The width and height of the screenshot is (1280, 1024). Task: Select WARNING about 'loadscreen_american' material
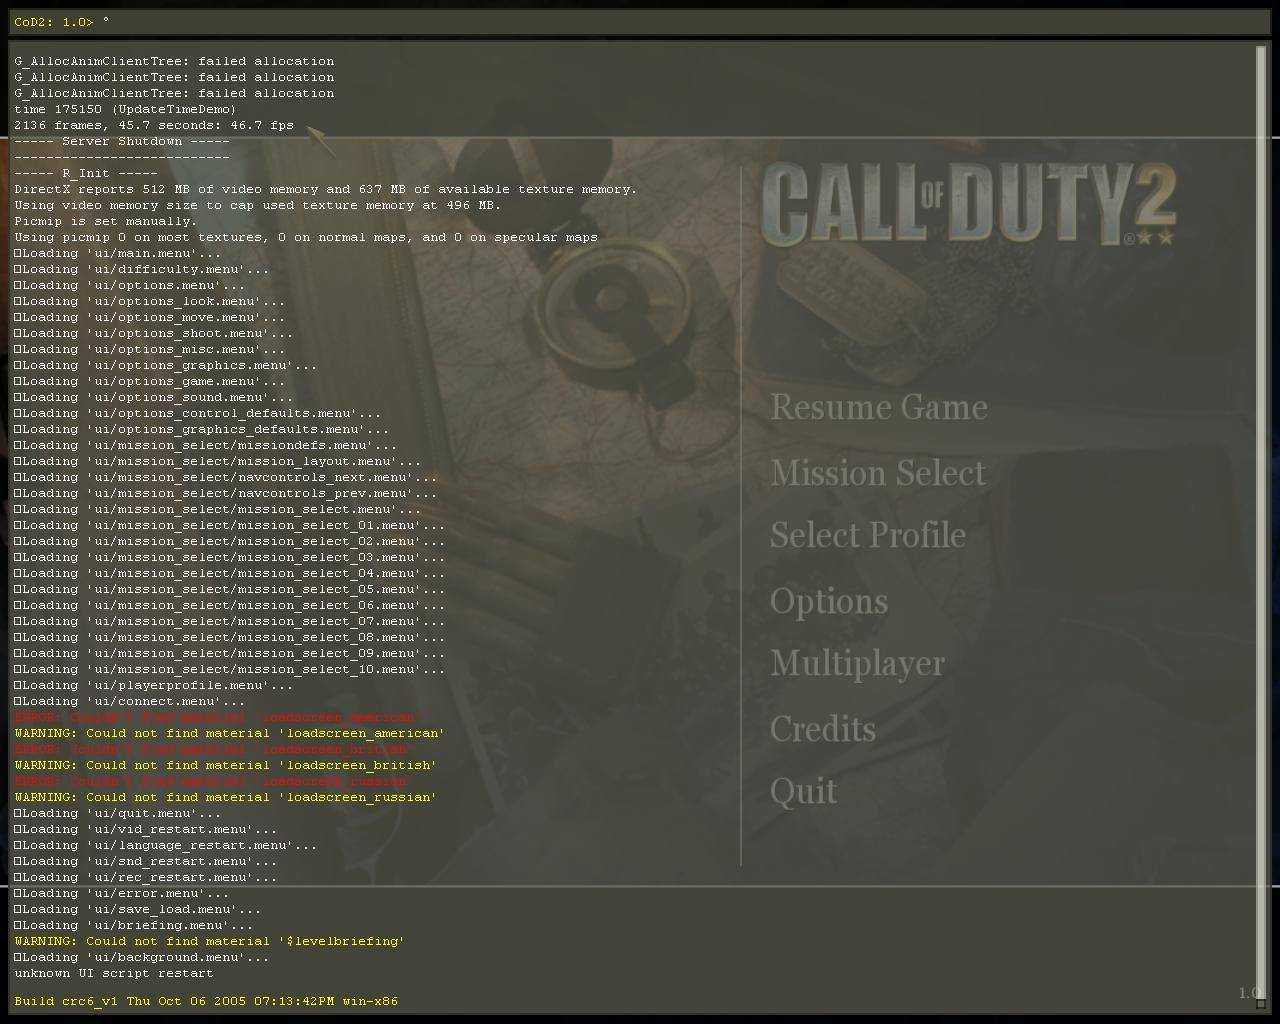click(230, 733)
